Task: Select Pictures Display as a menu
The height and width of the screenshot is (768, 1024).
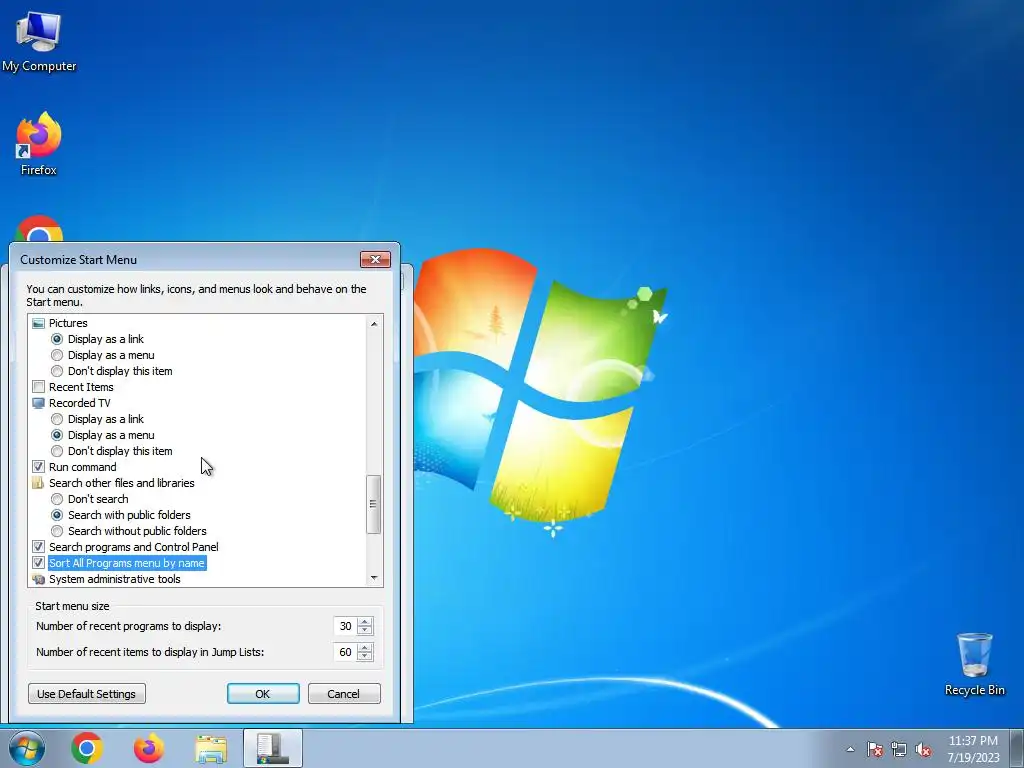Action: point(57,355)
